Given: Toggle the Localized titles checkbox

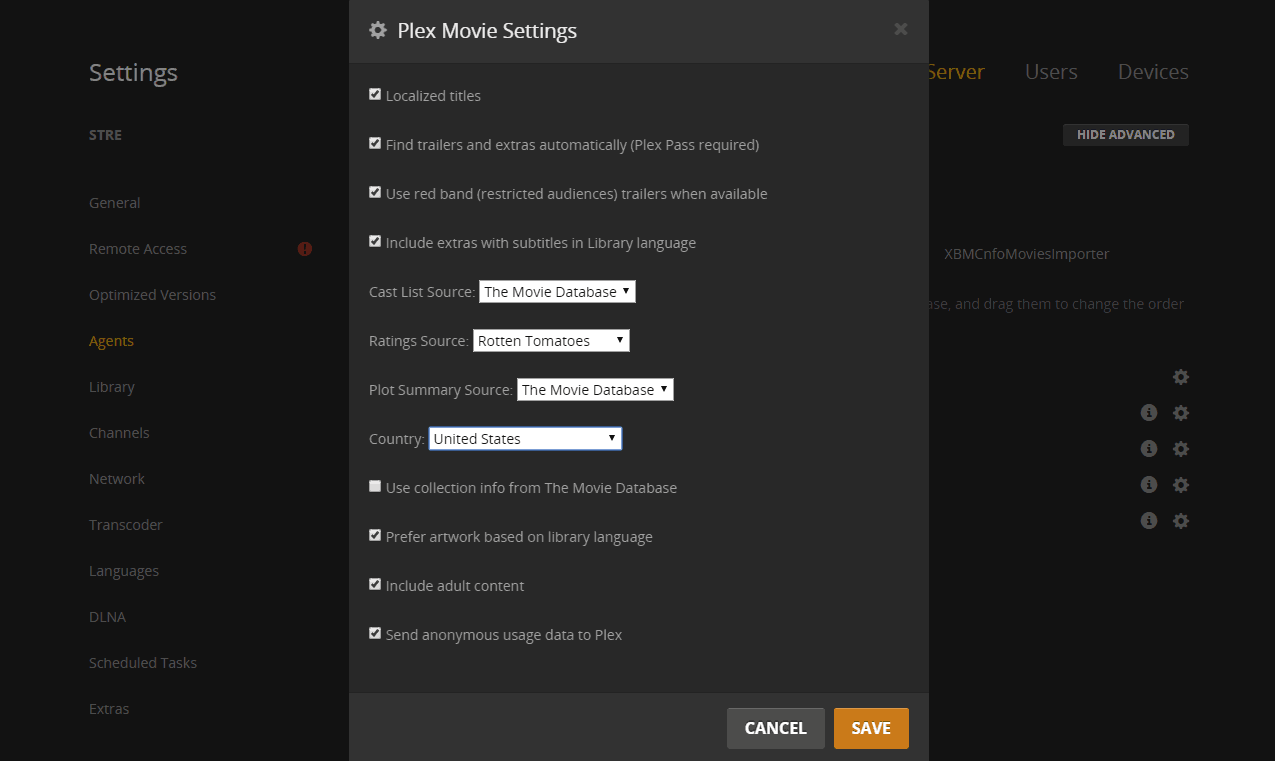Looking at the screenshot, I should coord(375,95).
